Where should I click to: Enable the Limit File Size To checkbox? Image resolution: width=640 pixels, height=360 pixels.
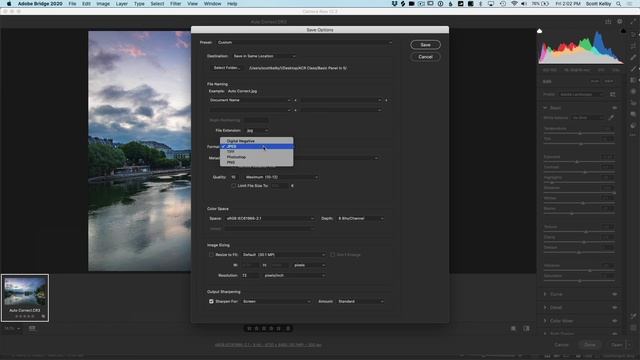click(x=234, y=186)
